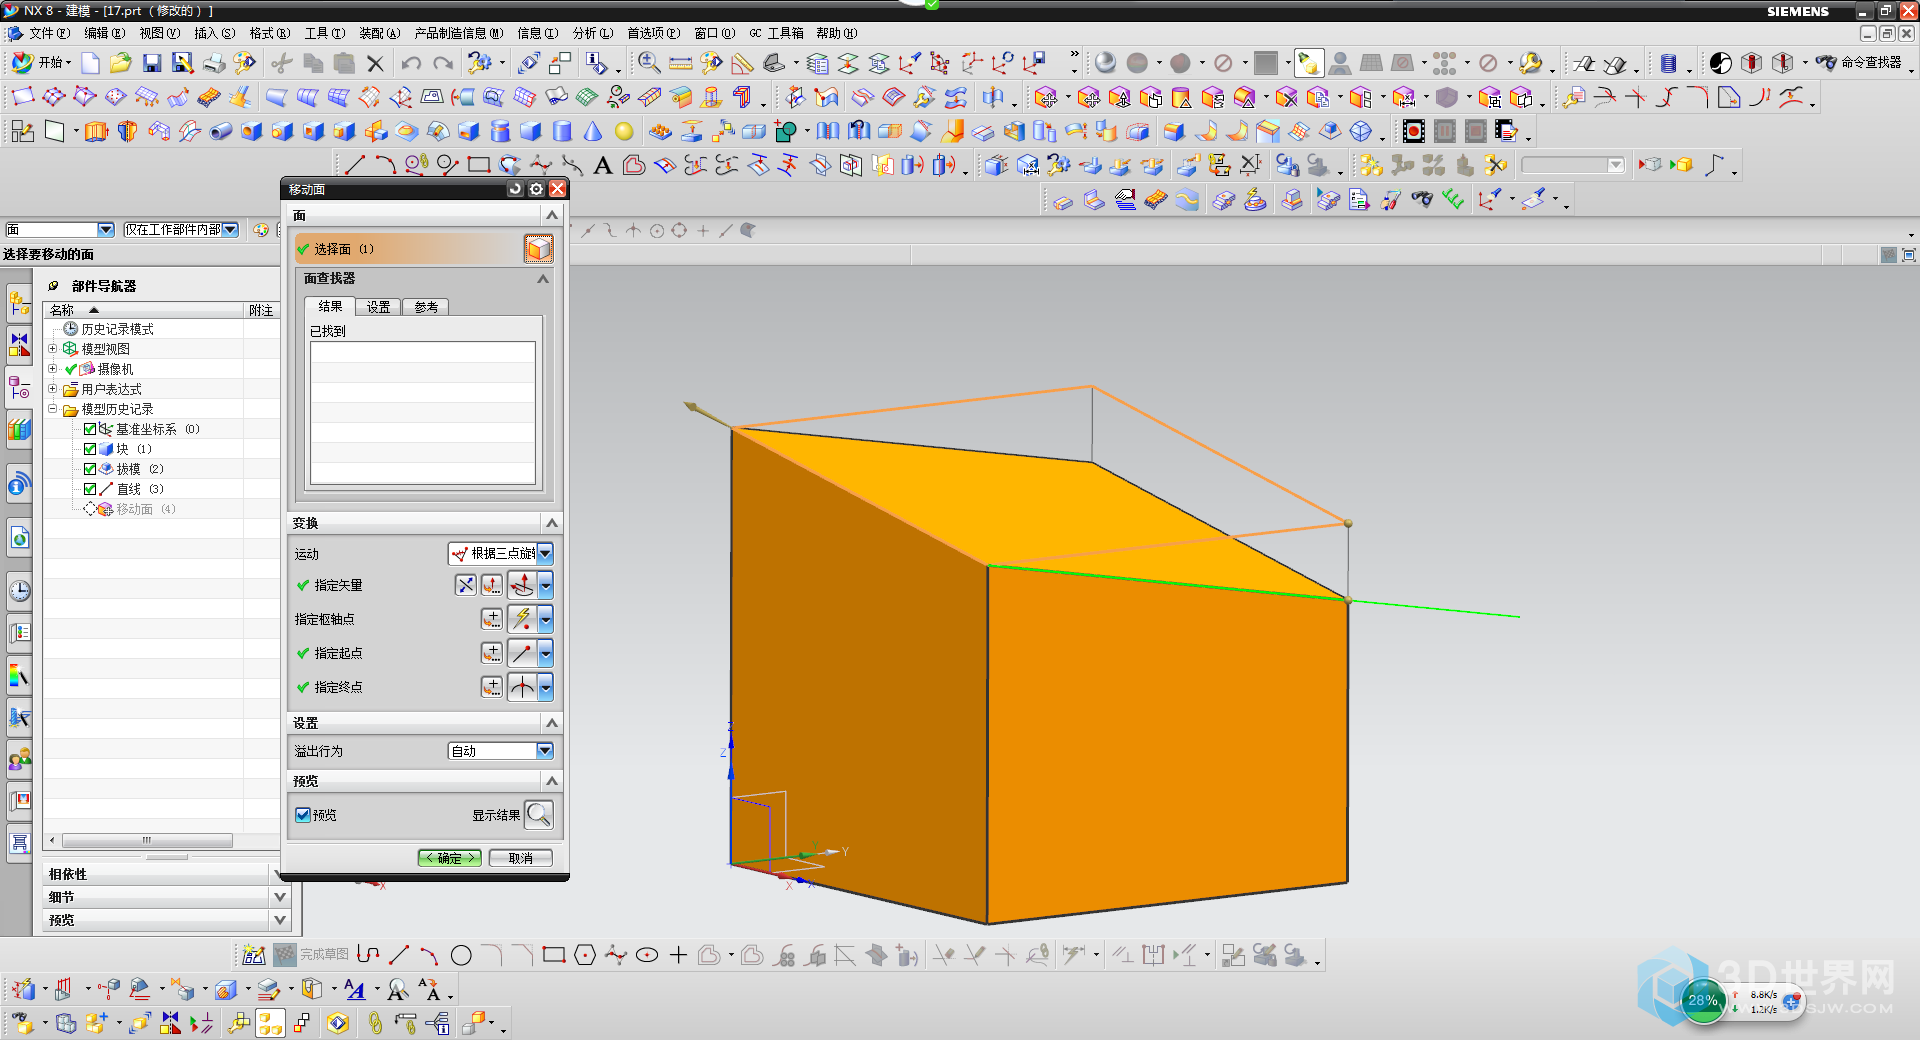Select the Cone primitive icon
The image size is (1920, 1040).
(x=593, y=131)
